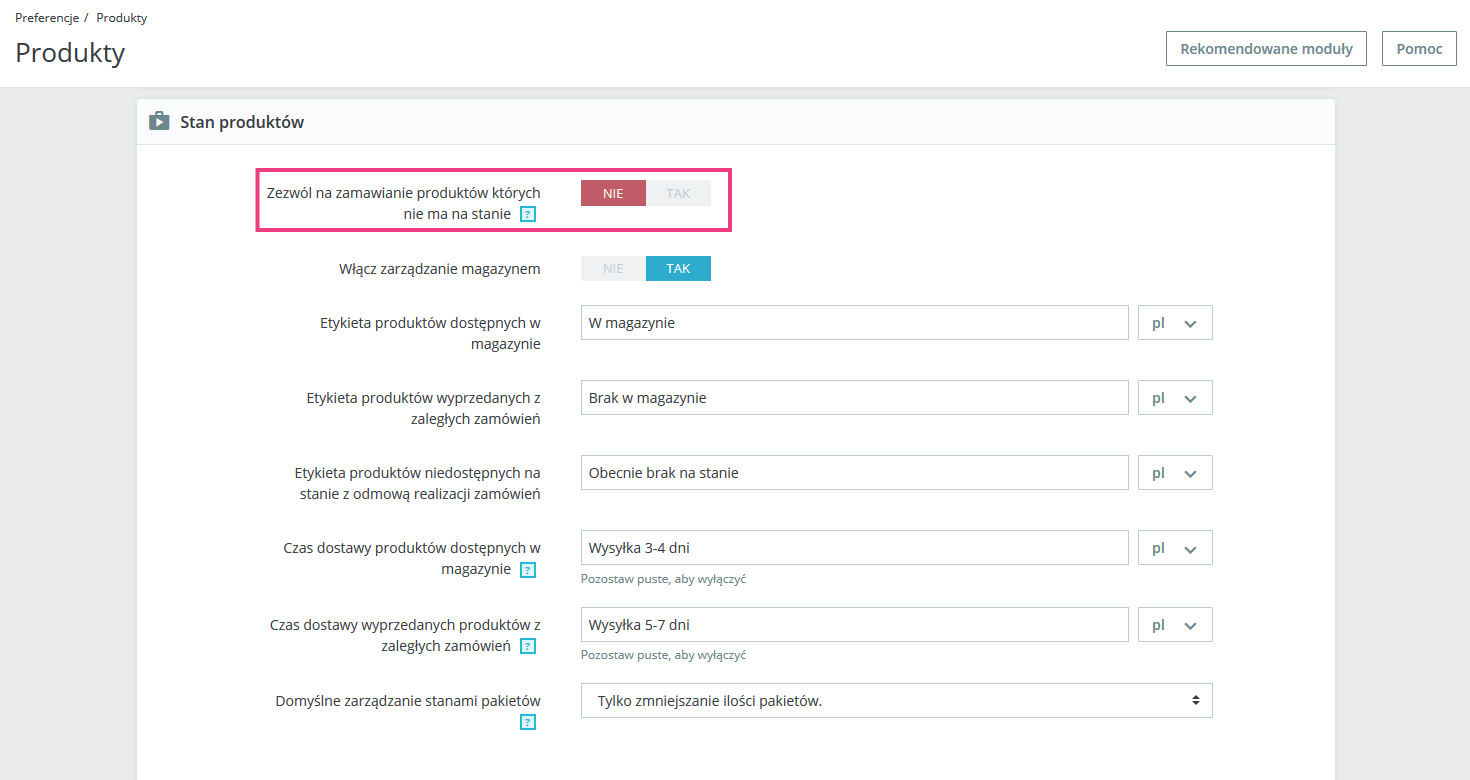Click help icon under default pack stock management
The width and height of the screenshot is (1470, 780).
click(528, 722)
